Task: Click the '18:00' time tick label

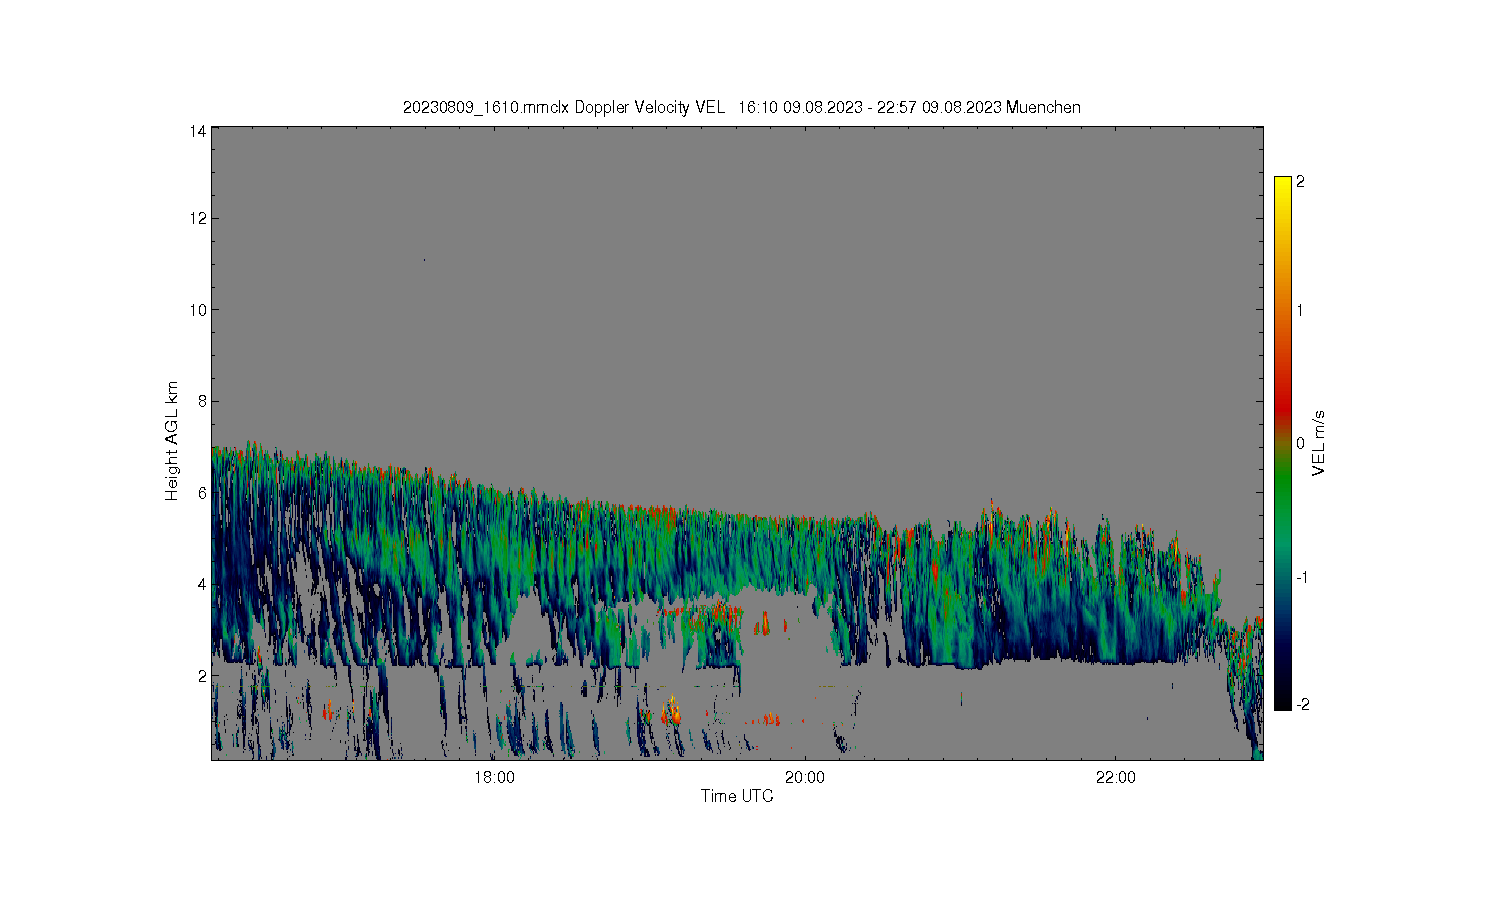Action: click(x=494, y=777)
